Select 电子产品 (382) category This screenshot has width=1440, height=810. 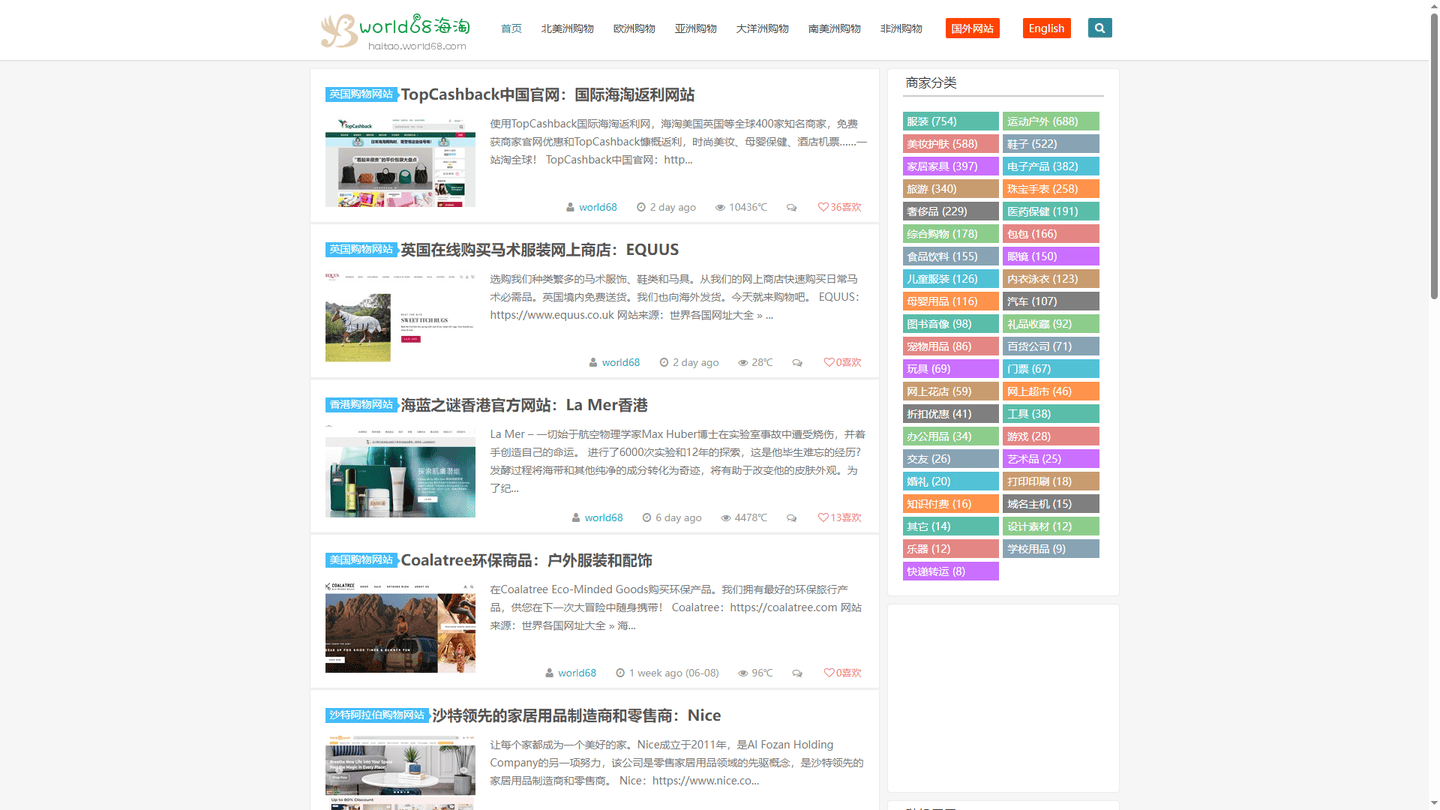click(x=1051, y=166)
